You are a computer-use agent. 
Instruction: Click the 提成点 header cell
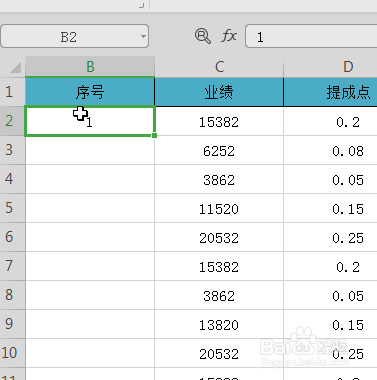click(x=330, y=92)
